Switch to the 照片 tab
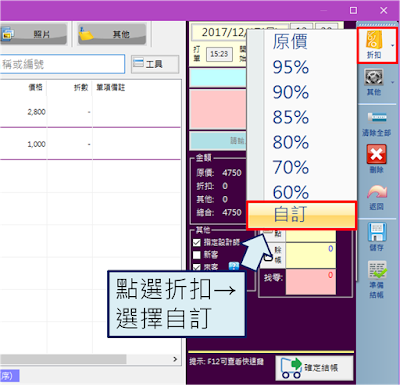 34,34
